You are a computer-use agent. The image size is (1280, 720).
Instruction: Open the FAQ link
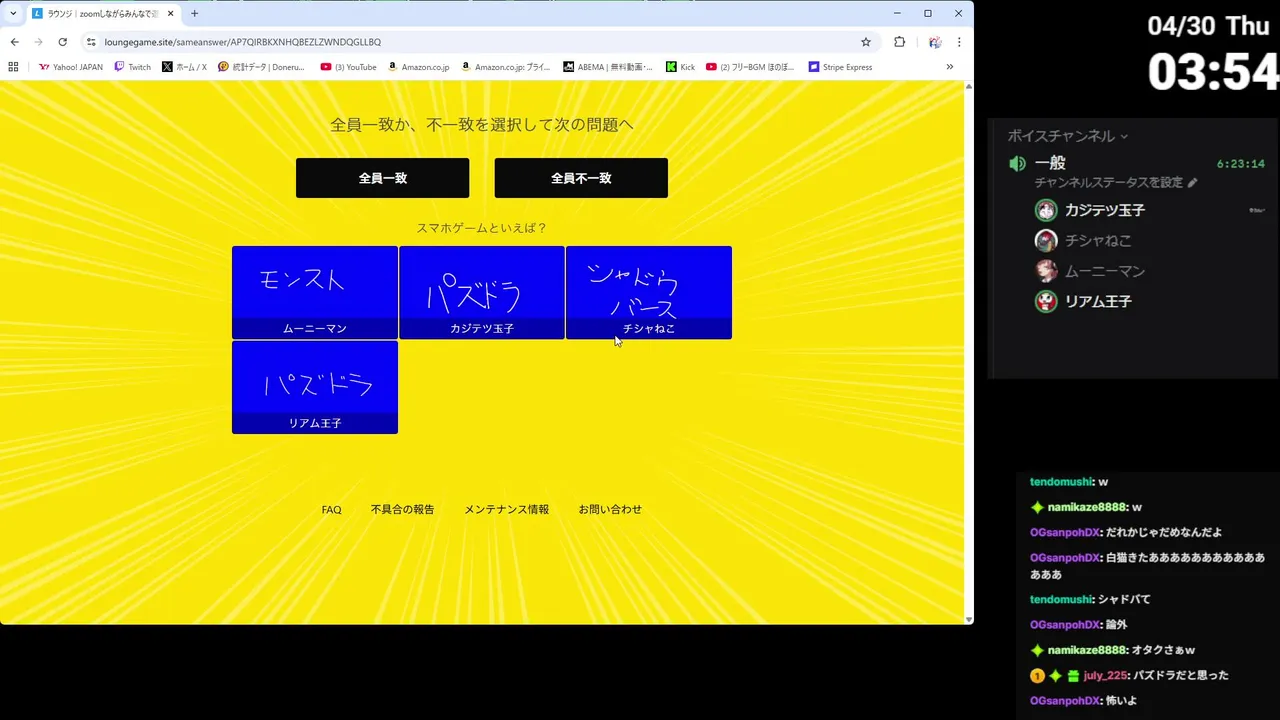coord(331,510)
